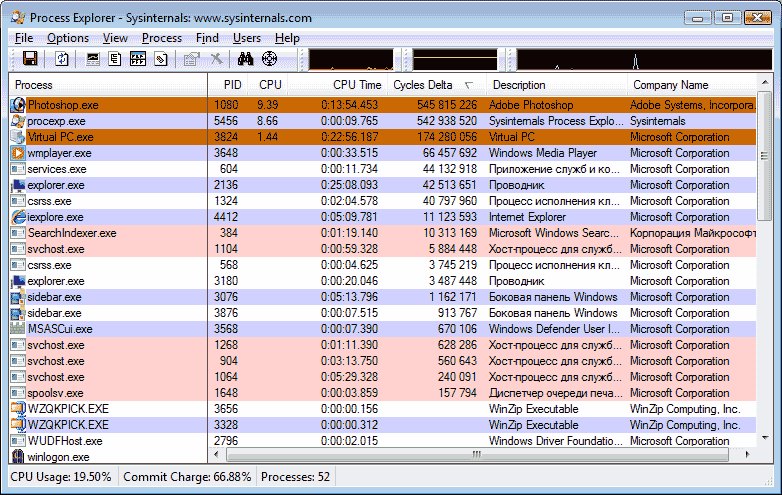Click the Sysinternals company name cell
The height and width of the screenshot is (495, 782).
[x=657, y=121]
